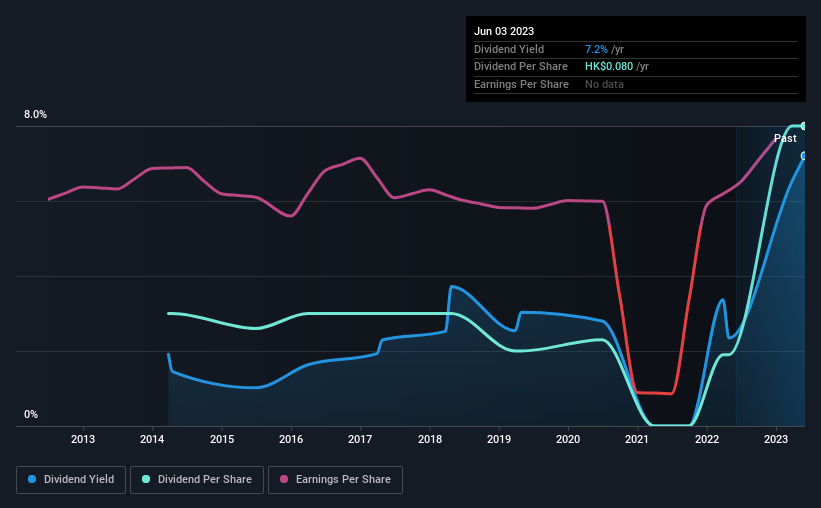Viewport: 821px width, 508px height.
Task: Click the teal endpoint marker of Dividend Per Share line
Action: tap(804, 126)
